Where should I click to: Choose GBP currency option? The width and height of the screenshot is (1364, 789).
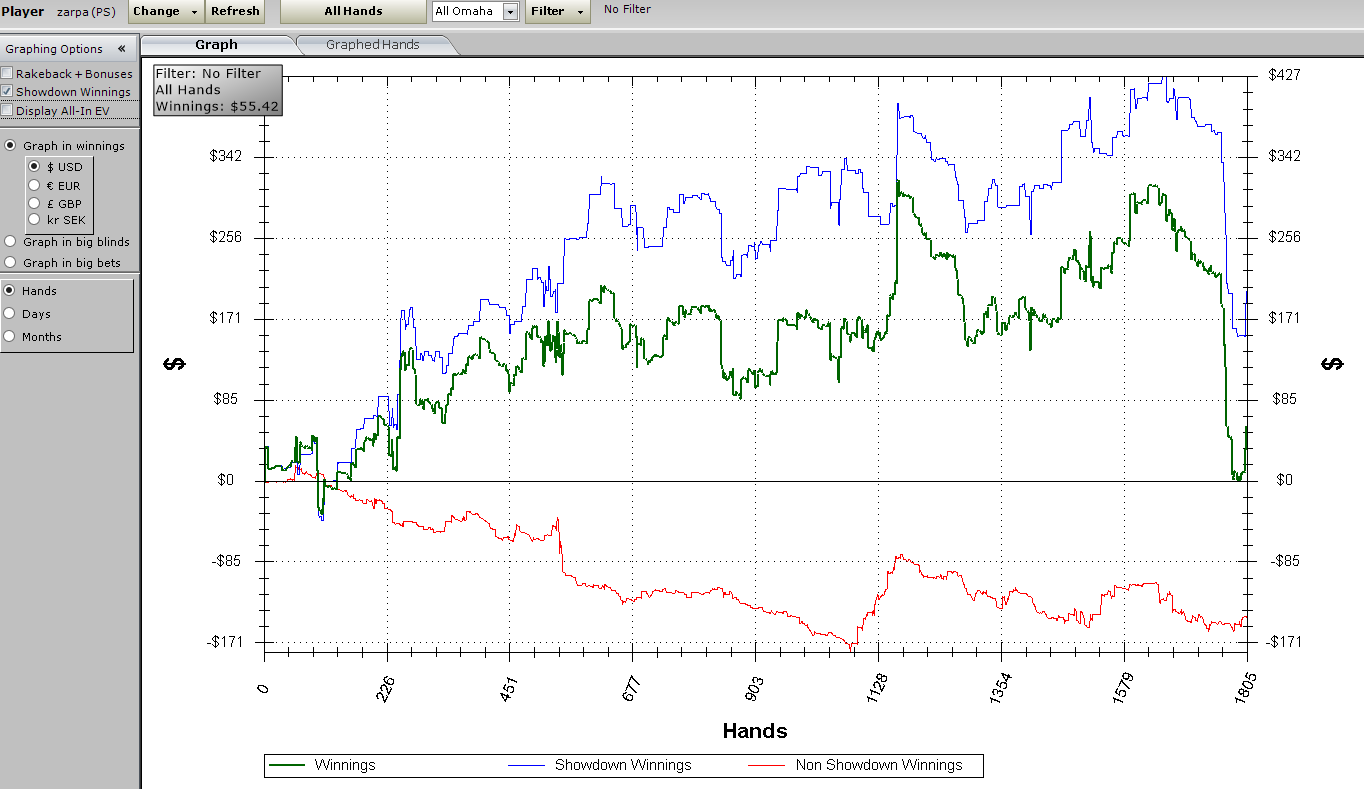pos(34,203)
